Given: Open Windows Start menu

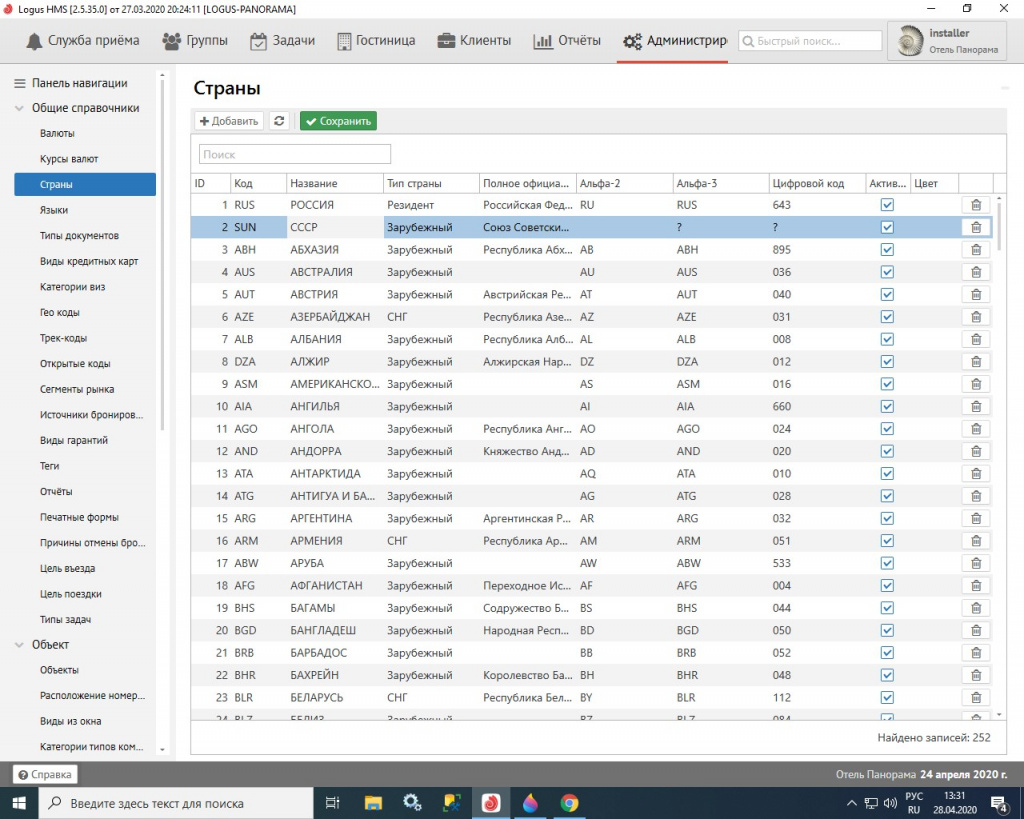Looking at the screenshot, I should 19,803.
